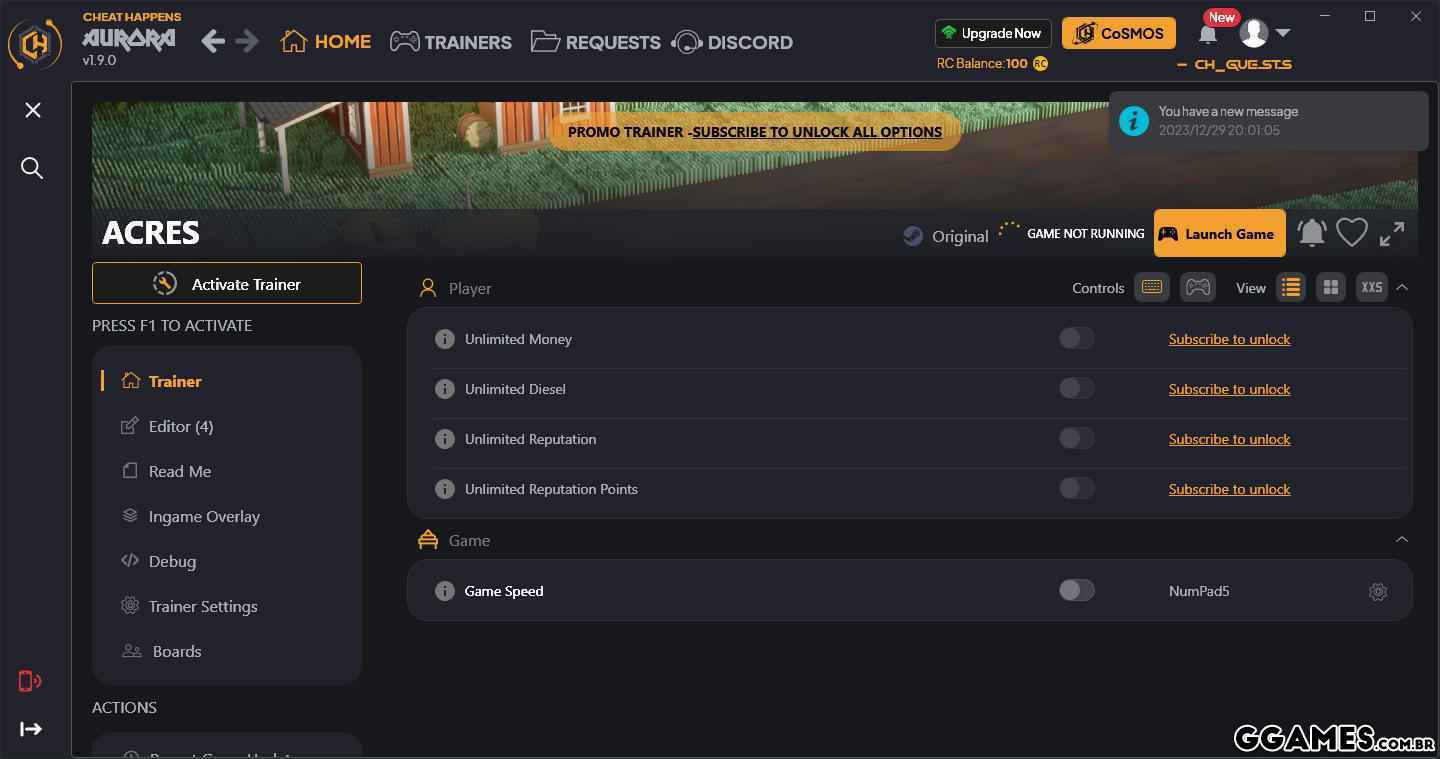Open Game Speed hotkey settings gear
Screen dimensions: 1440x759
(1378, 591)
